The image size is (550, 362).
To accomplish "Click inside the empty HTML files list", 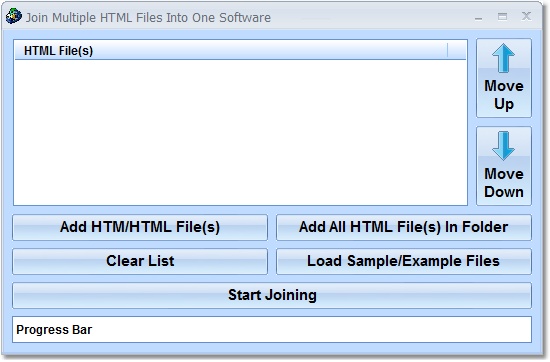I will tap(240, 132).
